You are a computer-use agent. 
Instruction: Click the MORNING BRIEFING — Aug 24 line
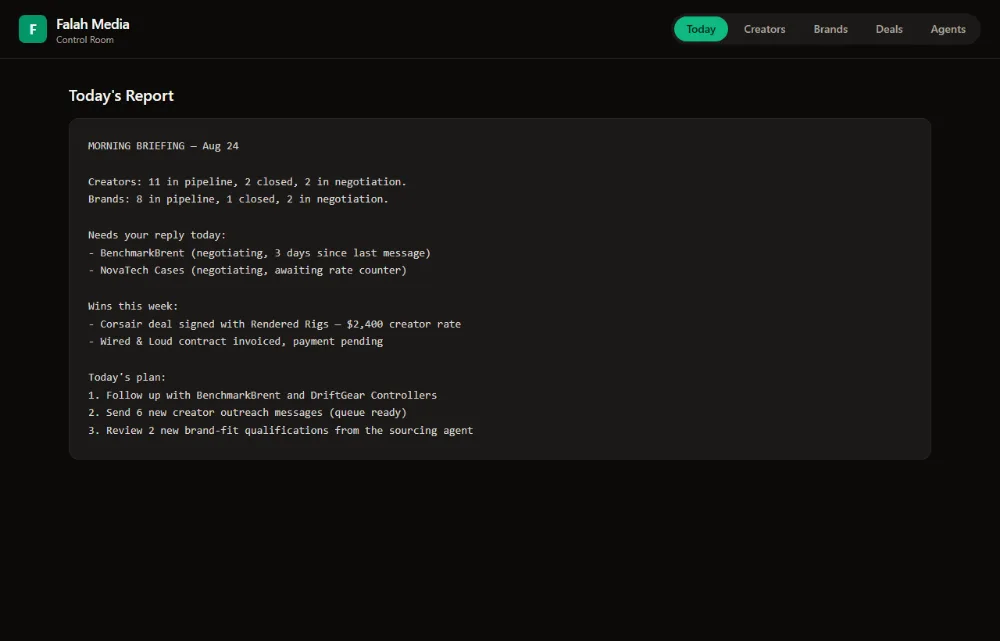pos(163,146)
